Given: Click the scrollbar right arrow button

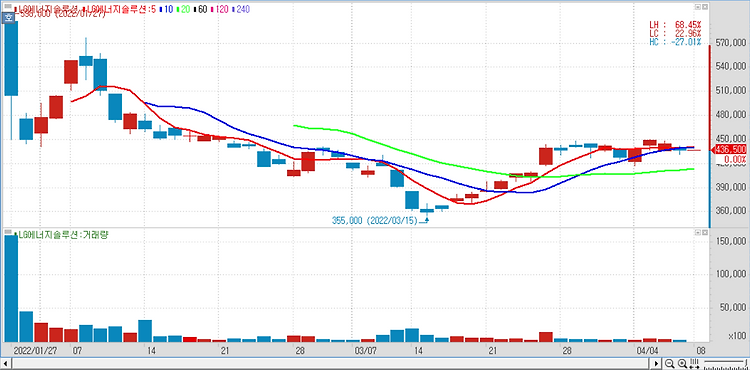Looking at the screenshot, I should [657, 363].
